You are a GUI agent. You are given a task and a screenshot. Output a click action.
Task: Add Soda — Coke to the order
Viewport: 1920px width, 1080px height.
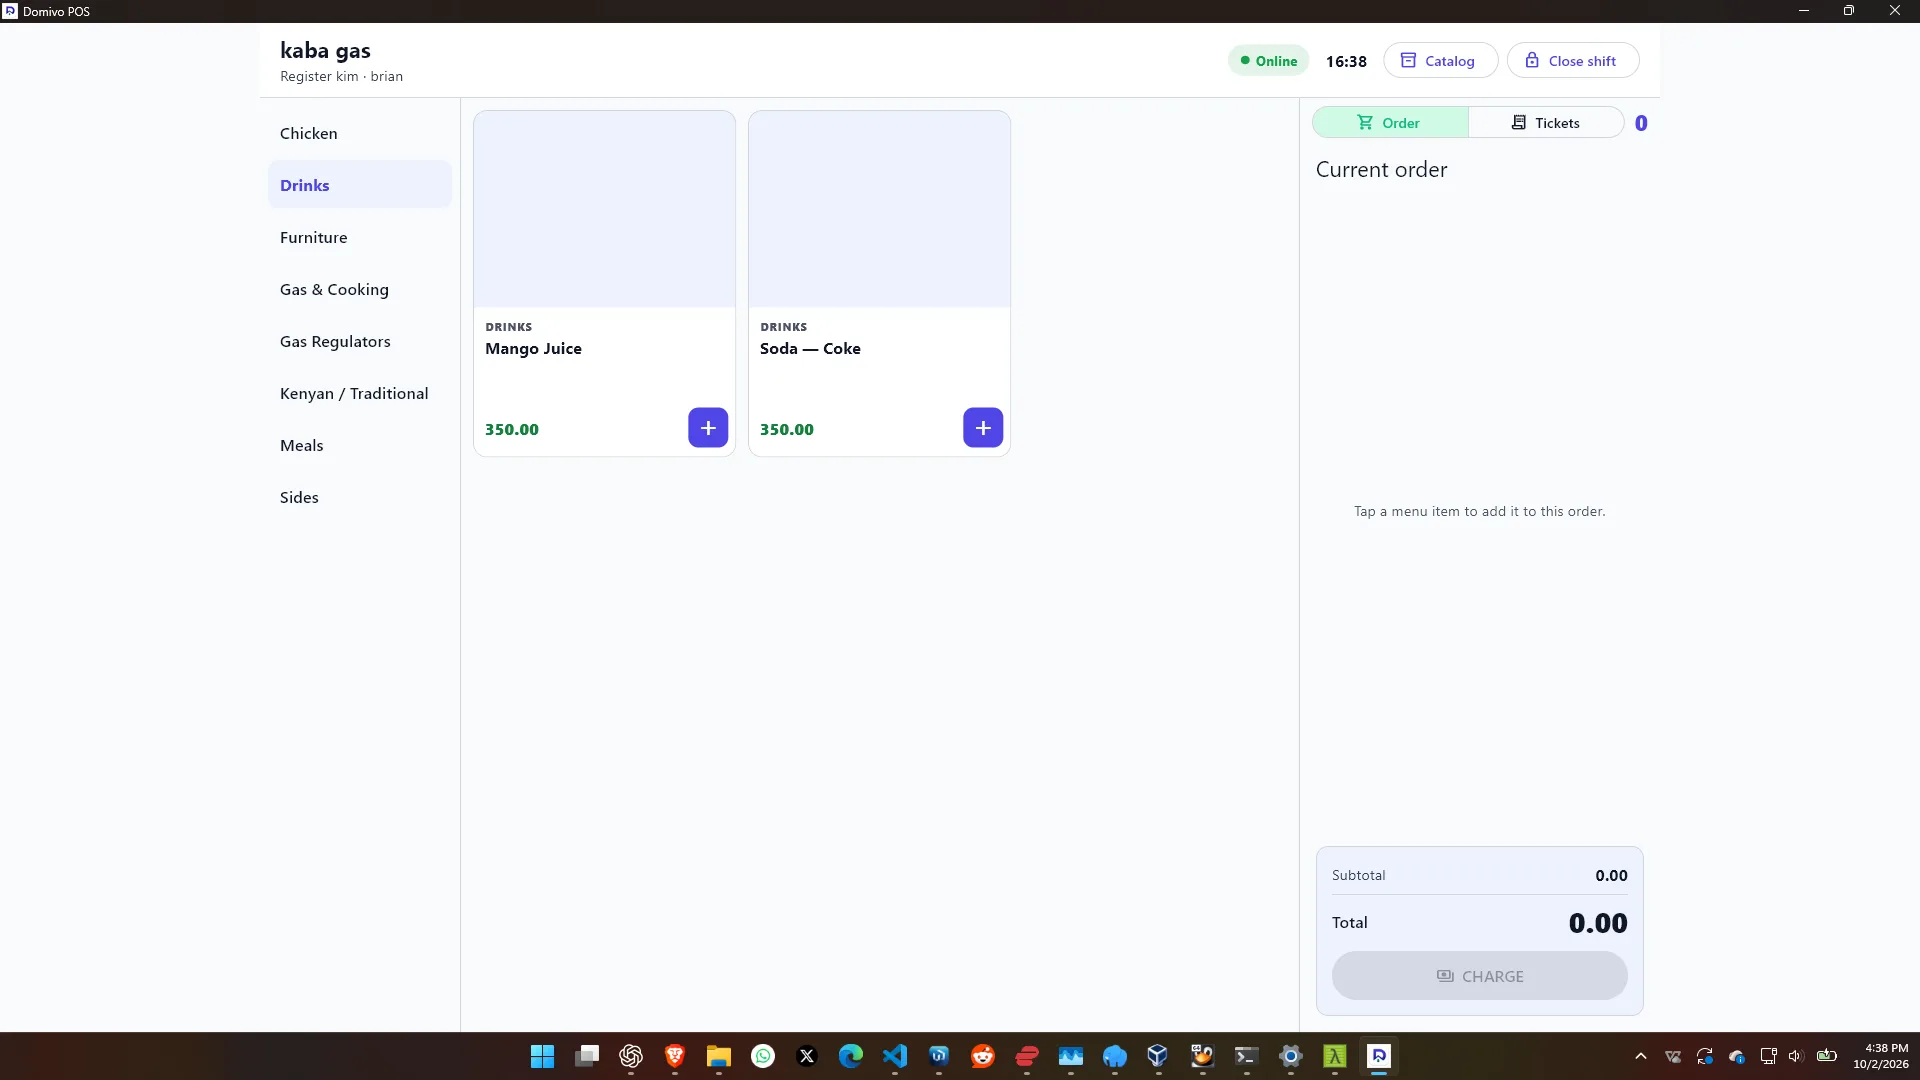(x=983, y=428)
